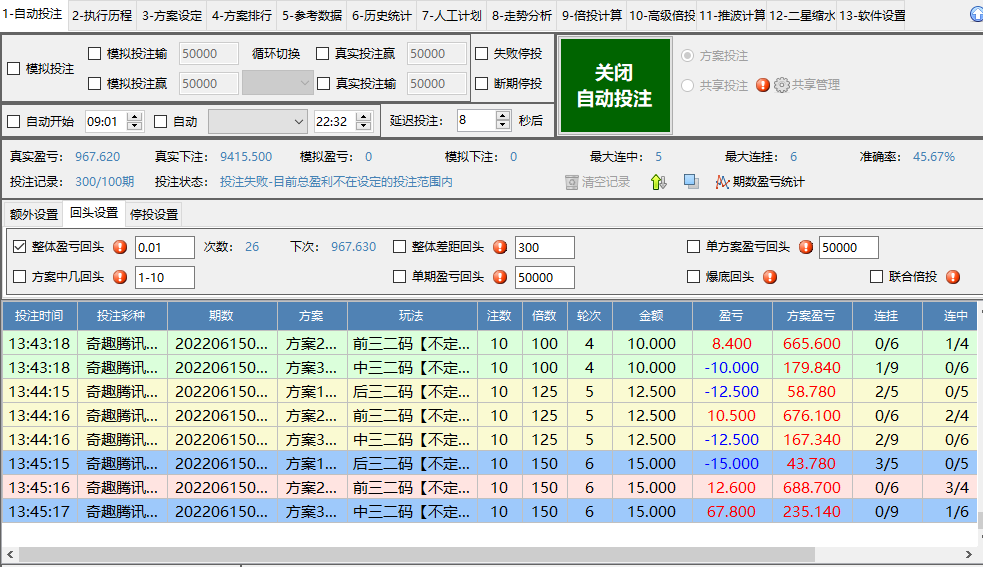Switch to 额外设置 sub-tab
The image size is (983, 567).
click(x=34, y=215)
